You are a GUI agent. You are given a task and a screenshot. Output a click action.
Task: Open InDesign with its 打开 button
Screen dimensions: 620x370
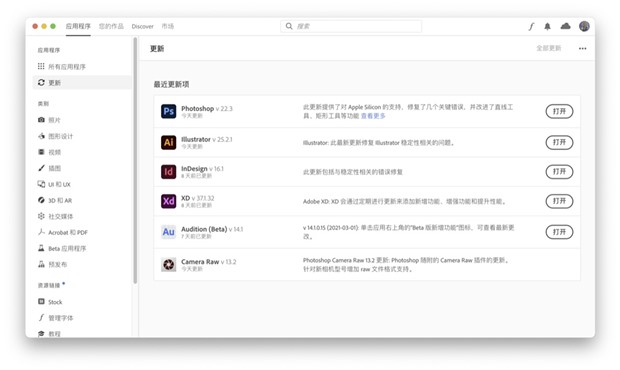point(559,172)
